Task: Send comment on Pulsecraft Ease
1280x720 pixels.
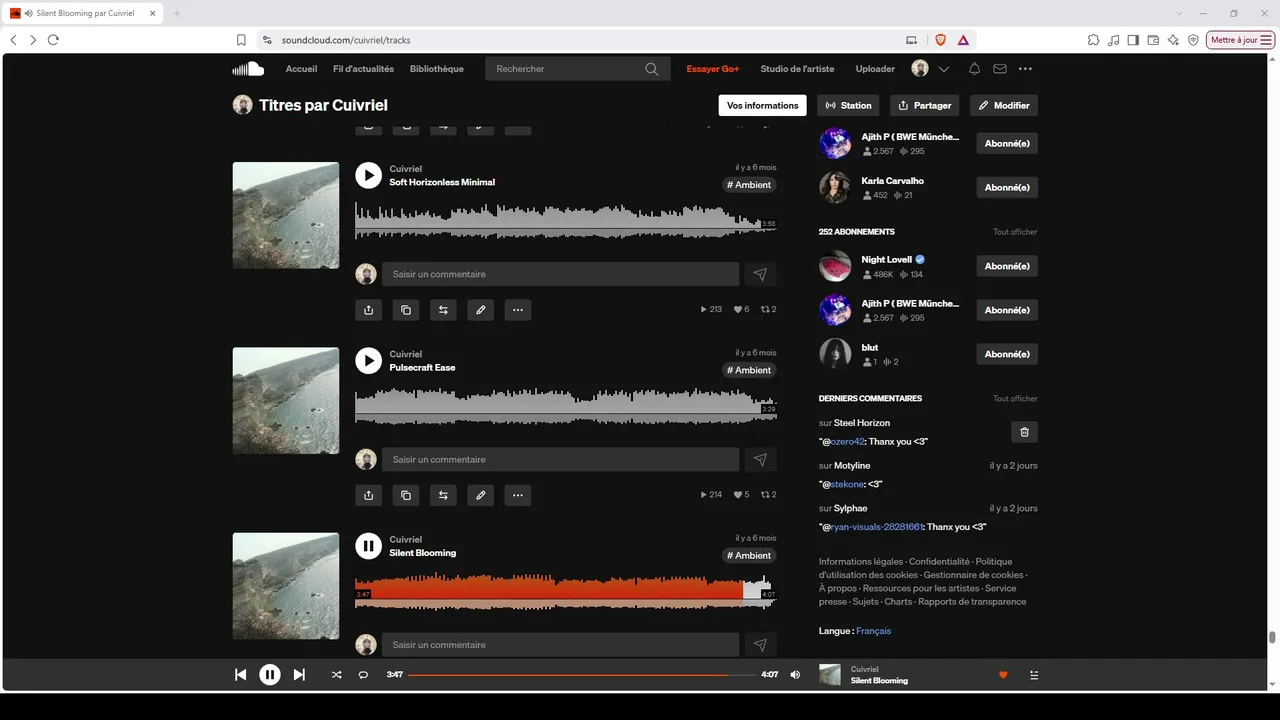Action: tap(760, 459)
